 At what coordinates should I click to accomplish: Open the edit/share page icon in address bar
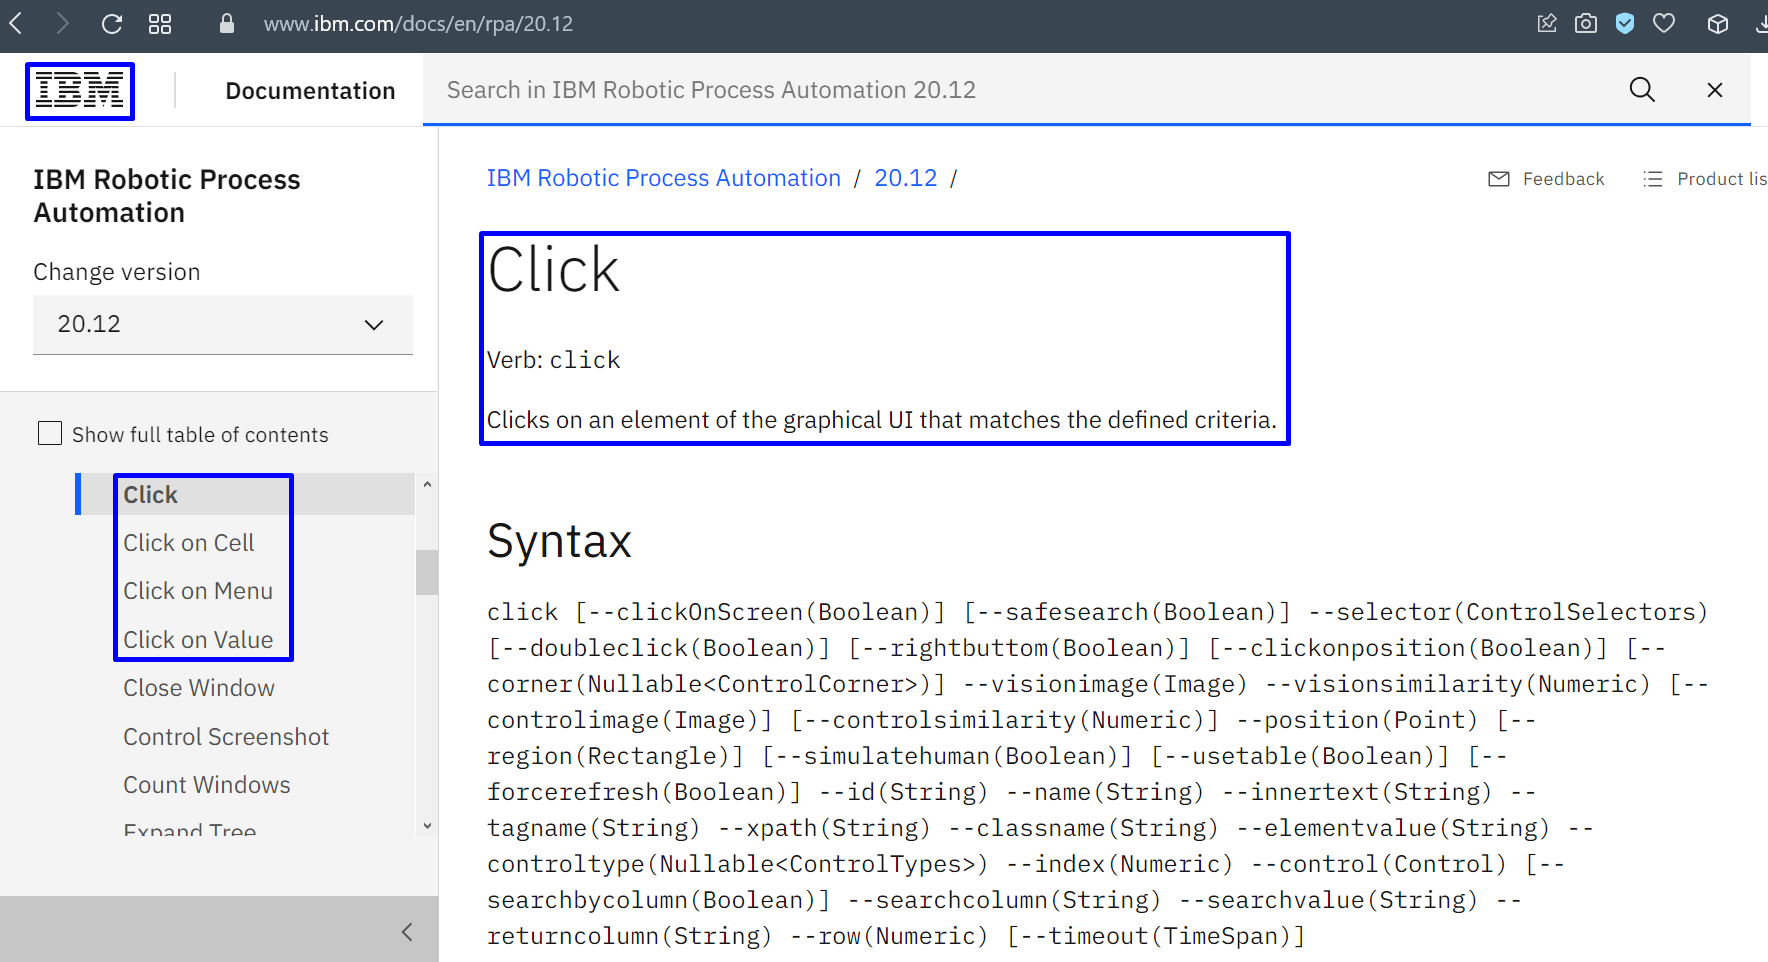click(x=1547, y=23)
